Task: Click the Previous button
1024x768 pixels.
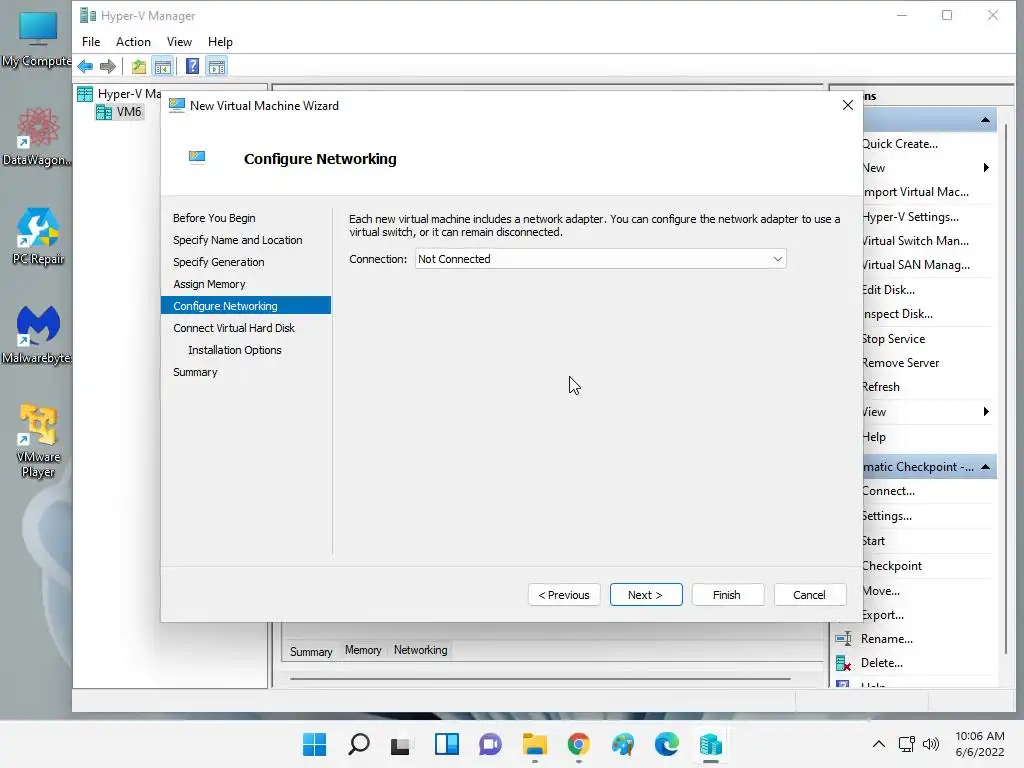Action: click(564, 595)
